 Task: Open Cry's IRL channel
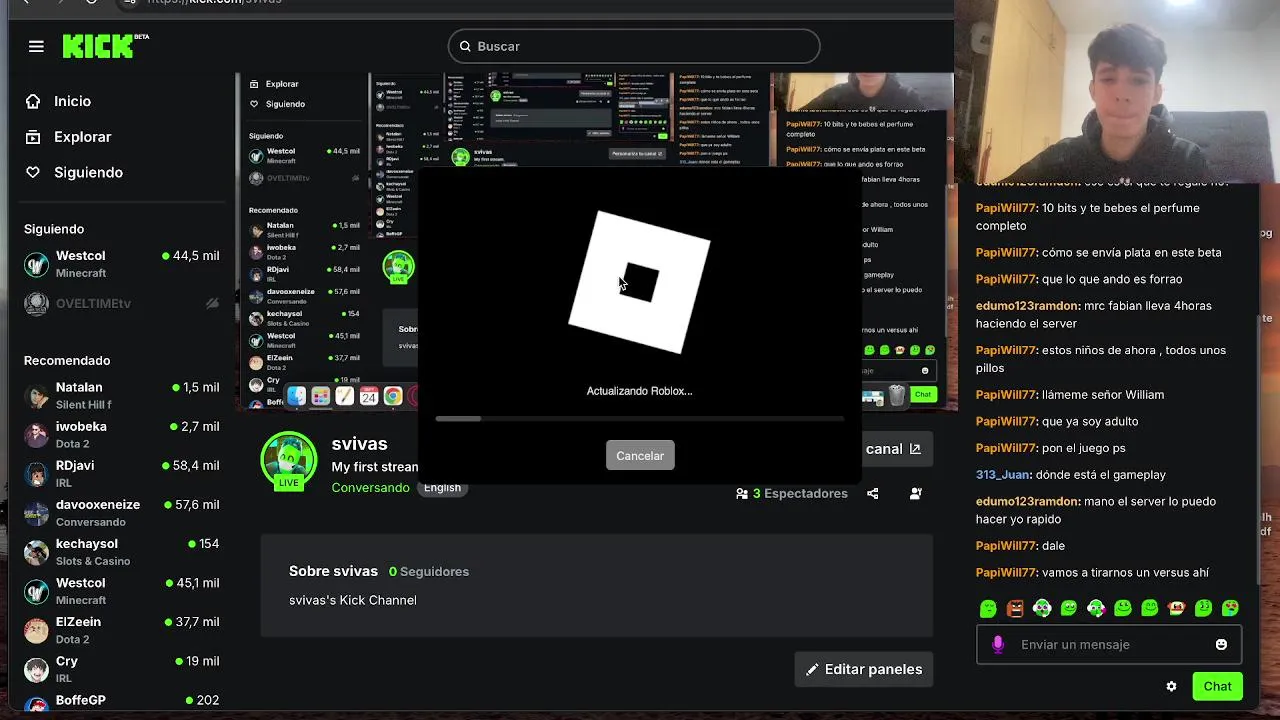coord(122,669)
